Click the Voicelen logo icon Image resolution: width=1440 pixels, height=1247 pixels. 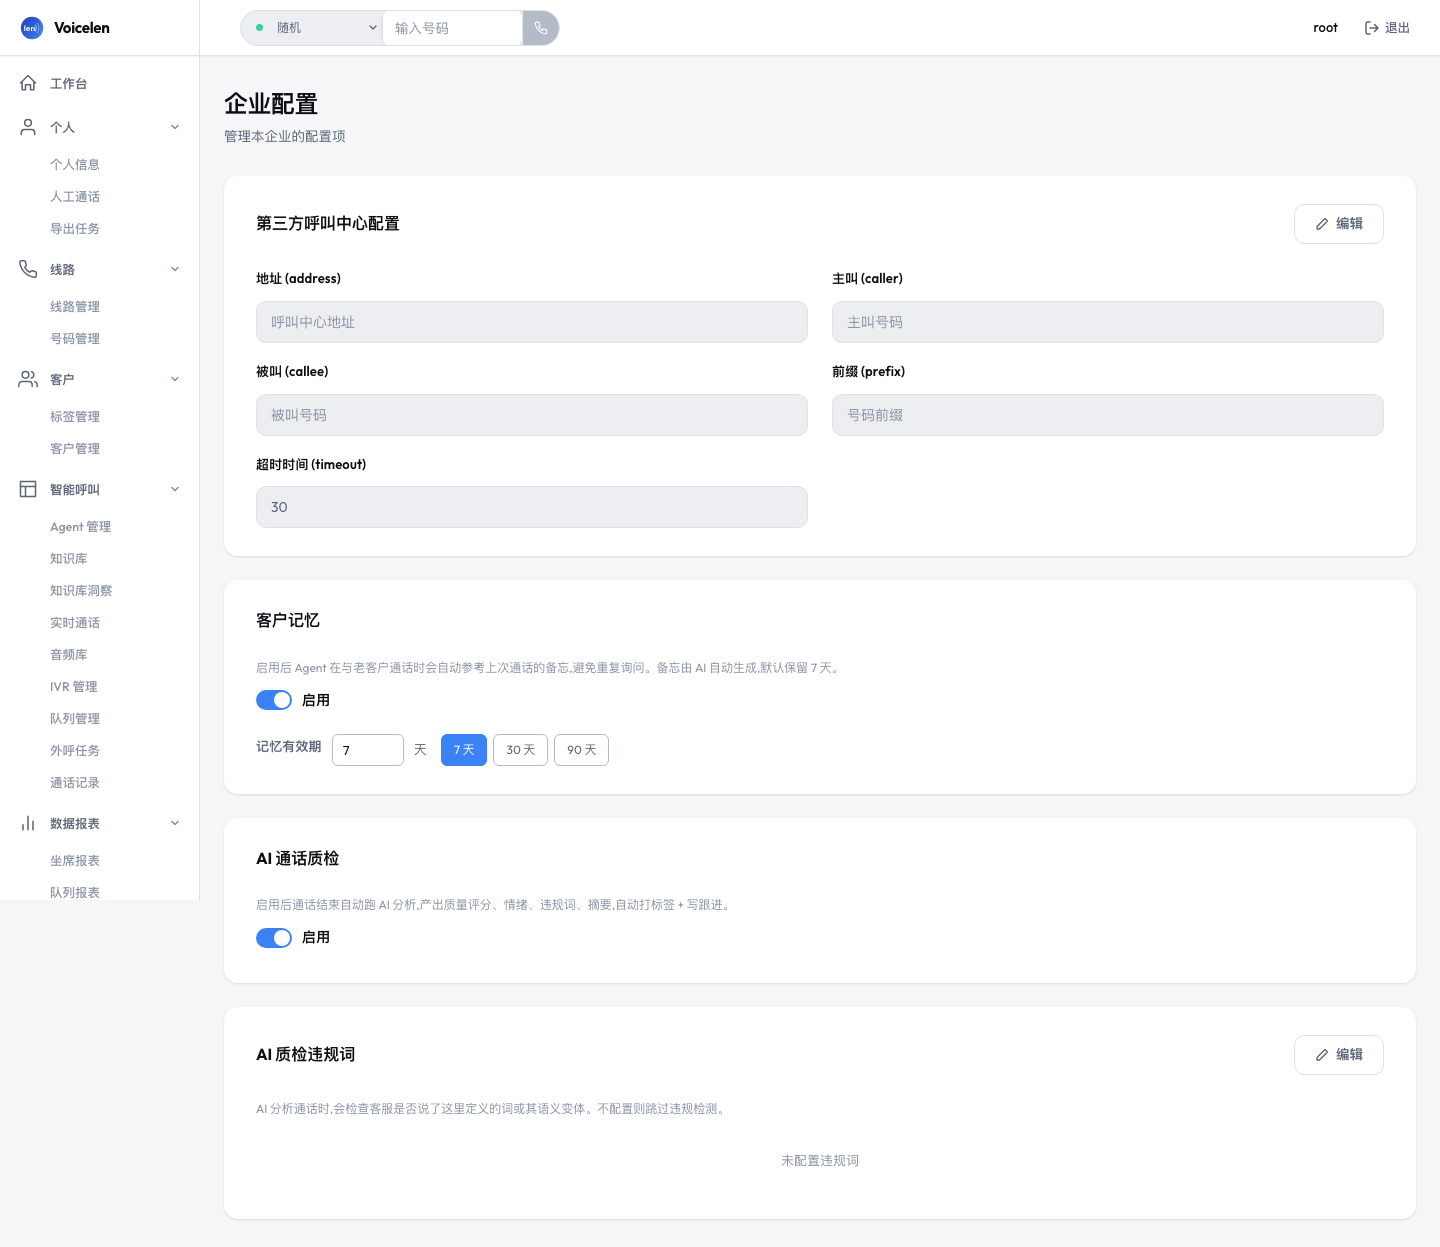click(32, 28)
